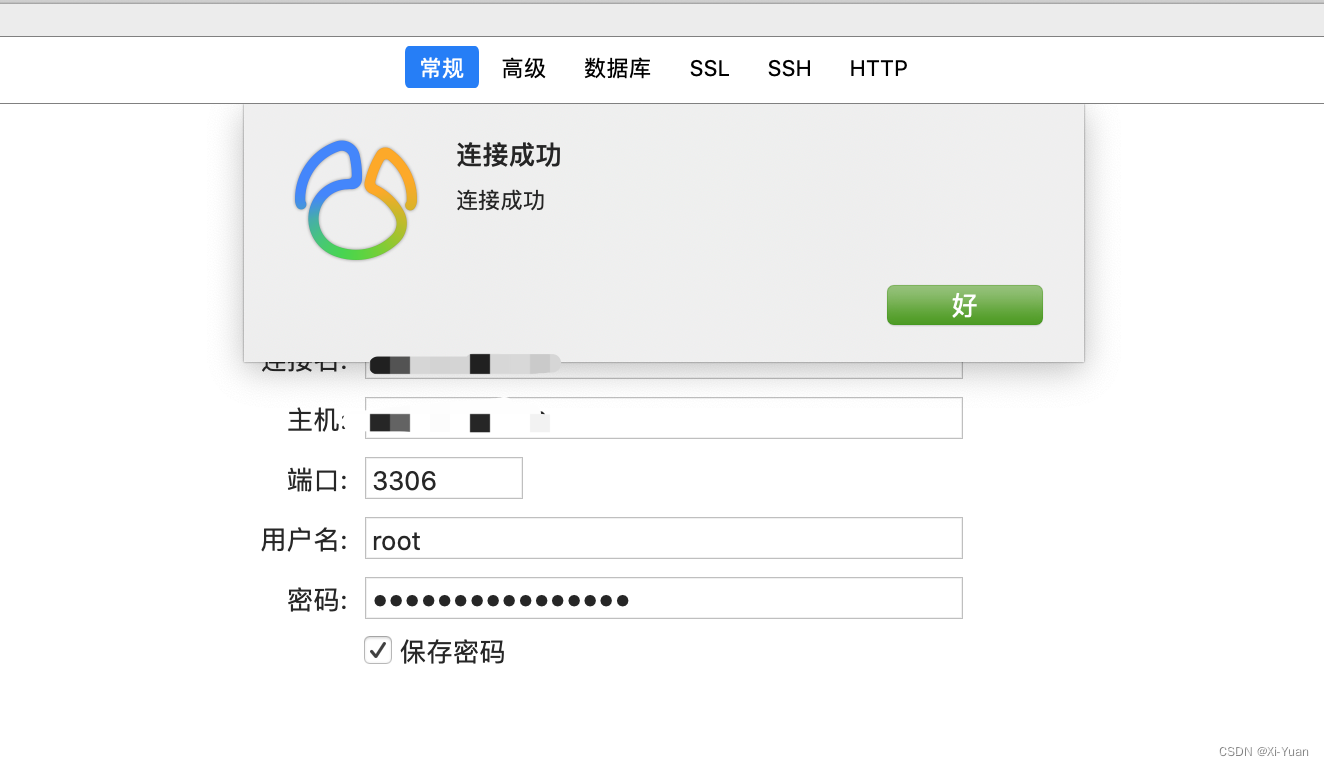Click the 用户名 field containing root
The image size is (1324, 766).
pos(663,538)
